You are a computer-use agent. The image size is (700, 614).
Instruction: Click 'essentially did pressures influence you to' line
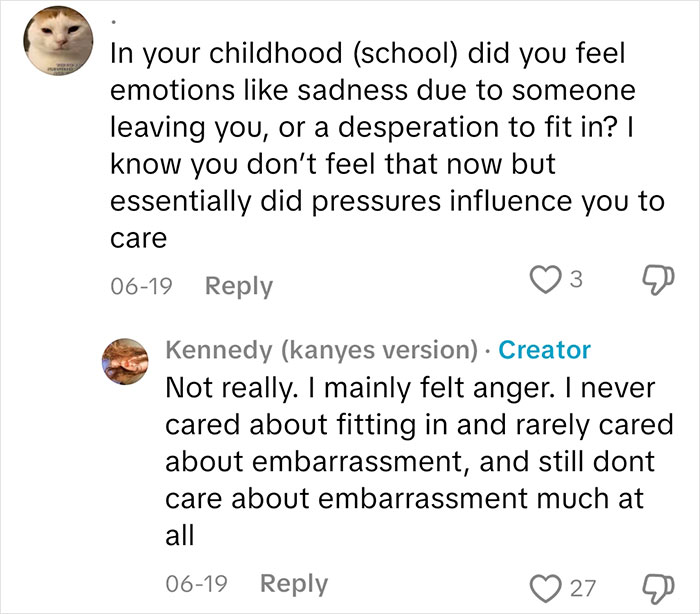coord(386,201)
